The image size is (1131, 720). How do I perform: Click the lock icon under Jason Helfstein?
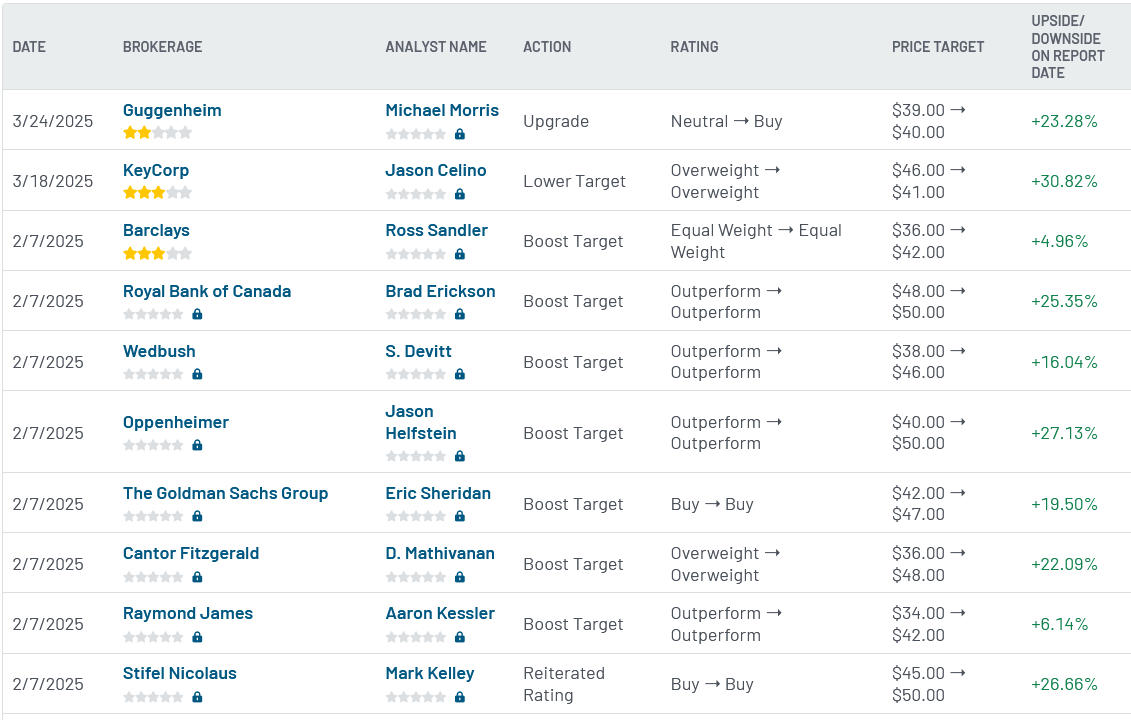click(x=459, y=457)
